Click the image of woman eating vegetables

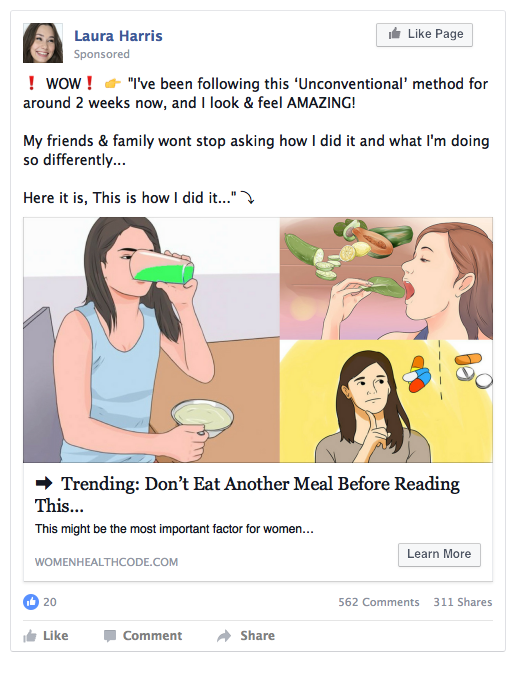pyautogui.click(x=386, y=279)
